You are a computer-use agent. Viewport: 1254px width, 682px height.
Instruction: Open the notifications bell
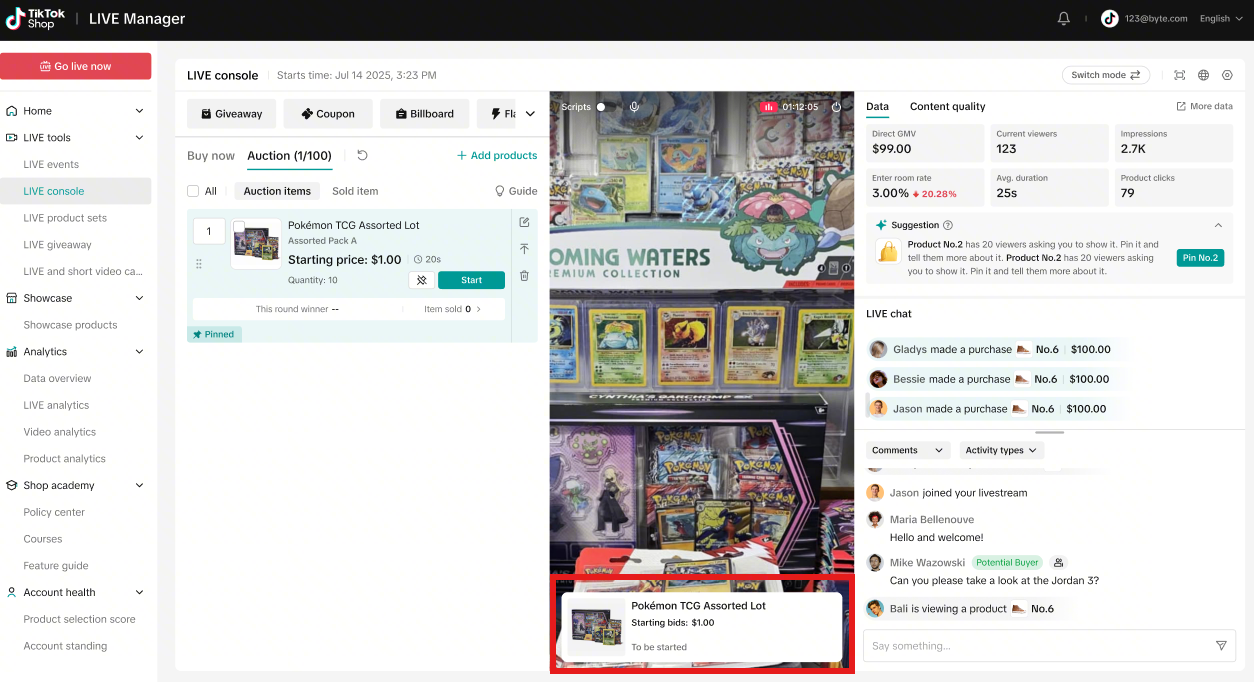1064,18
